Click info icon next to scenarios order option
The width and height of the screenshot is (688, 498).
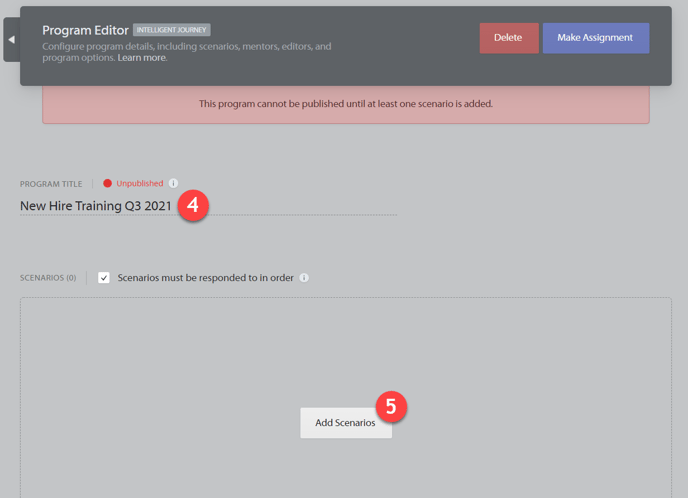click(304, 278)
